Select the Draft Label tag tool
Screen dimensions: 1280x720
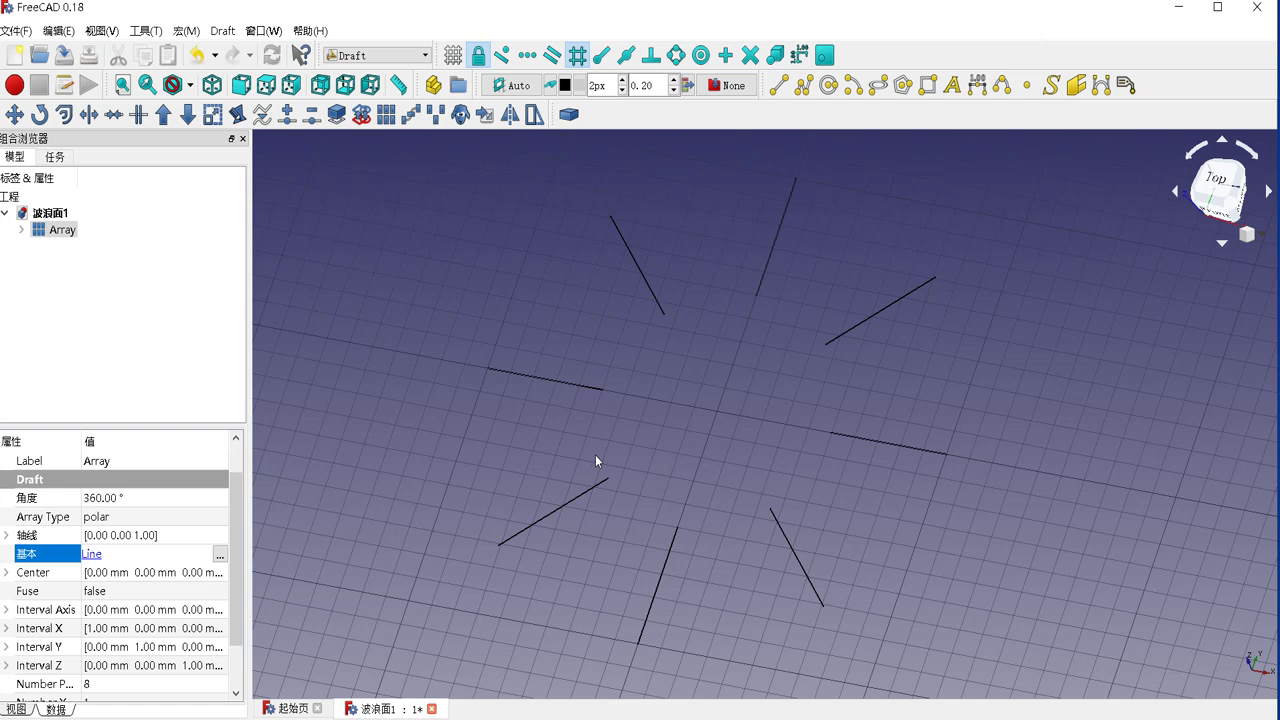[1125, 85]
